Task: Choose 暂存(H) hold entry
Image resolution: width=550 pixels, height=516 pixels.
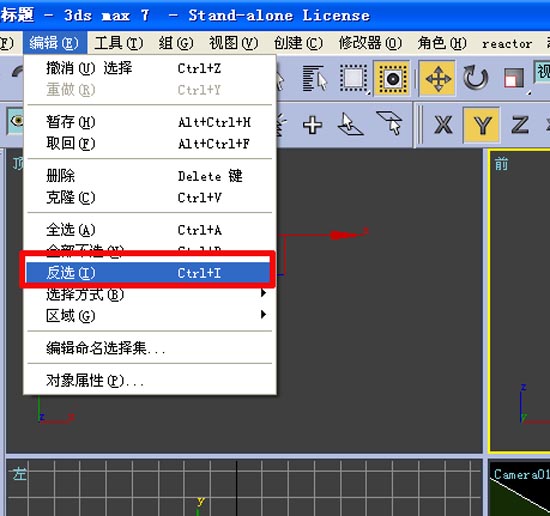Action: coord(150,122)
